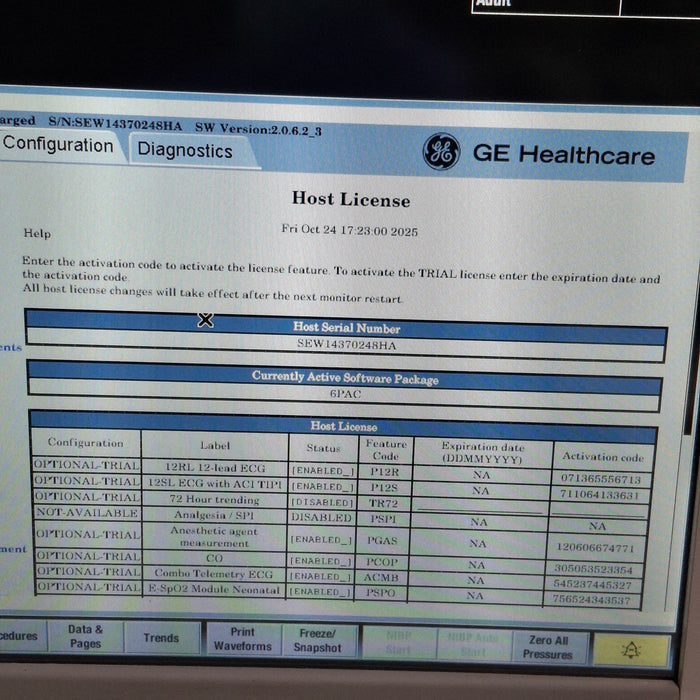The image size is (700, 700).
Task: Click the 'Feature Code' column header
Action: pos(386,450)
